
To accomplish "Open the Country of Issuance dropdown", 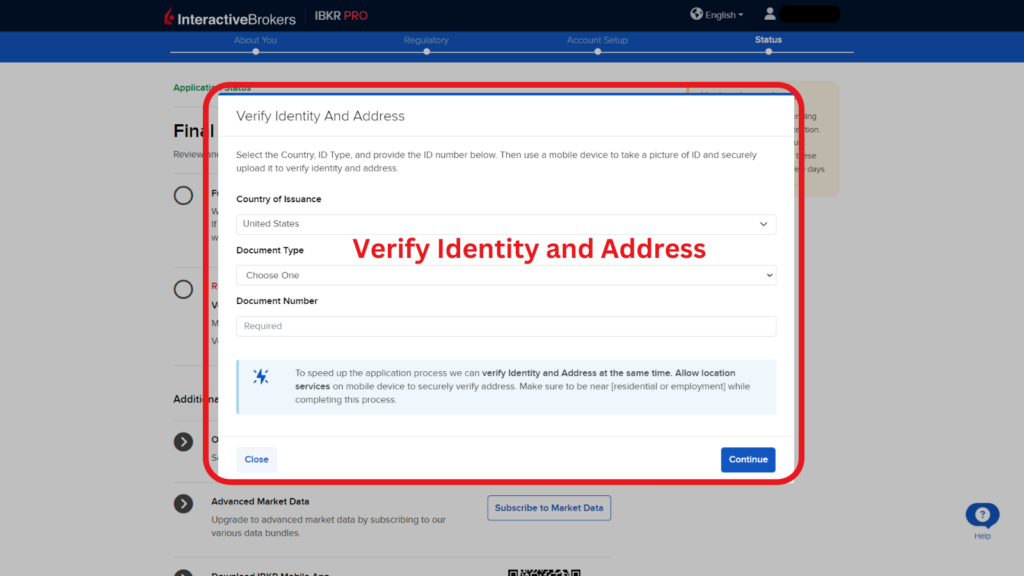I will click(506, 224).
